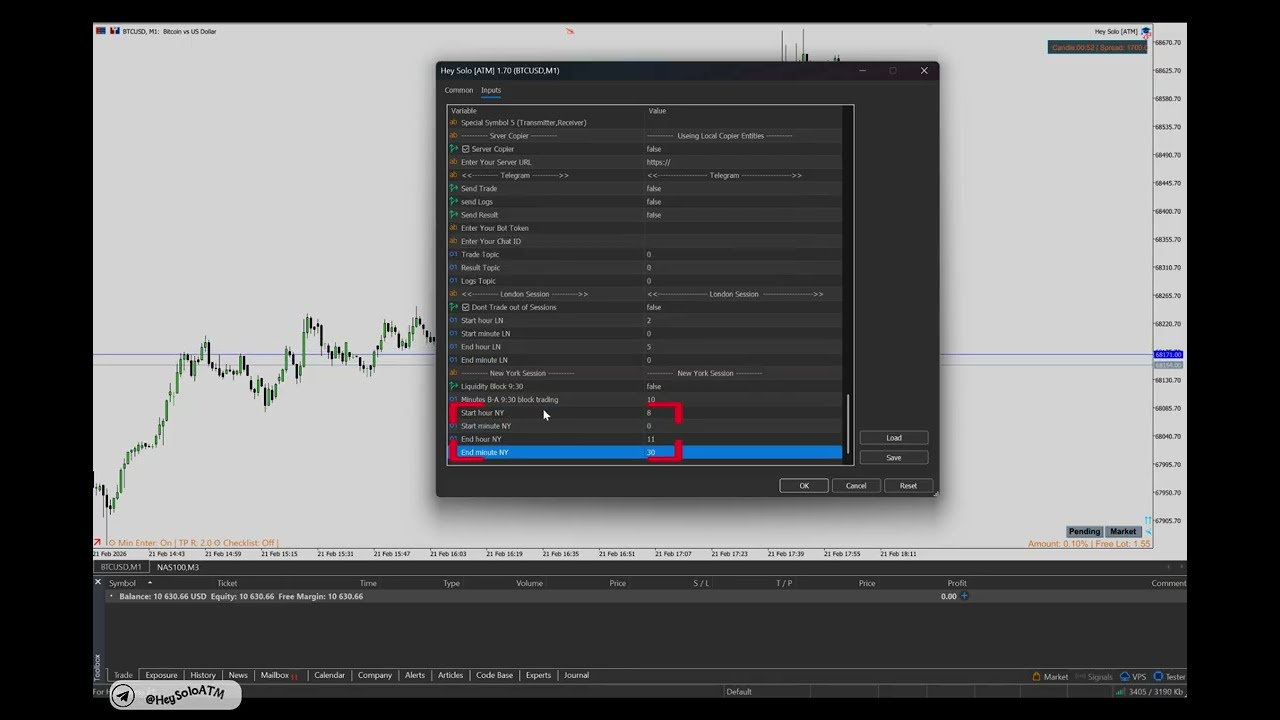Open VPS from the status bar

[1133, 677]
